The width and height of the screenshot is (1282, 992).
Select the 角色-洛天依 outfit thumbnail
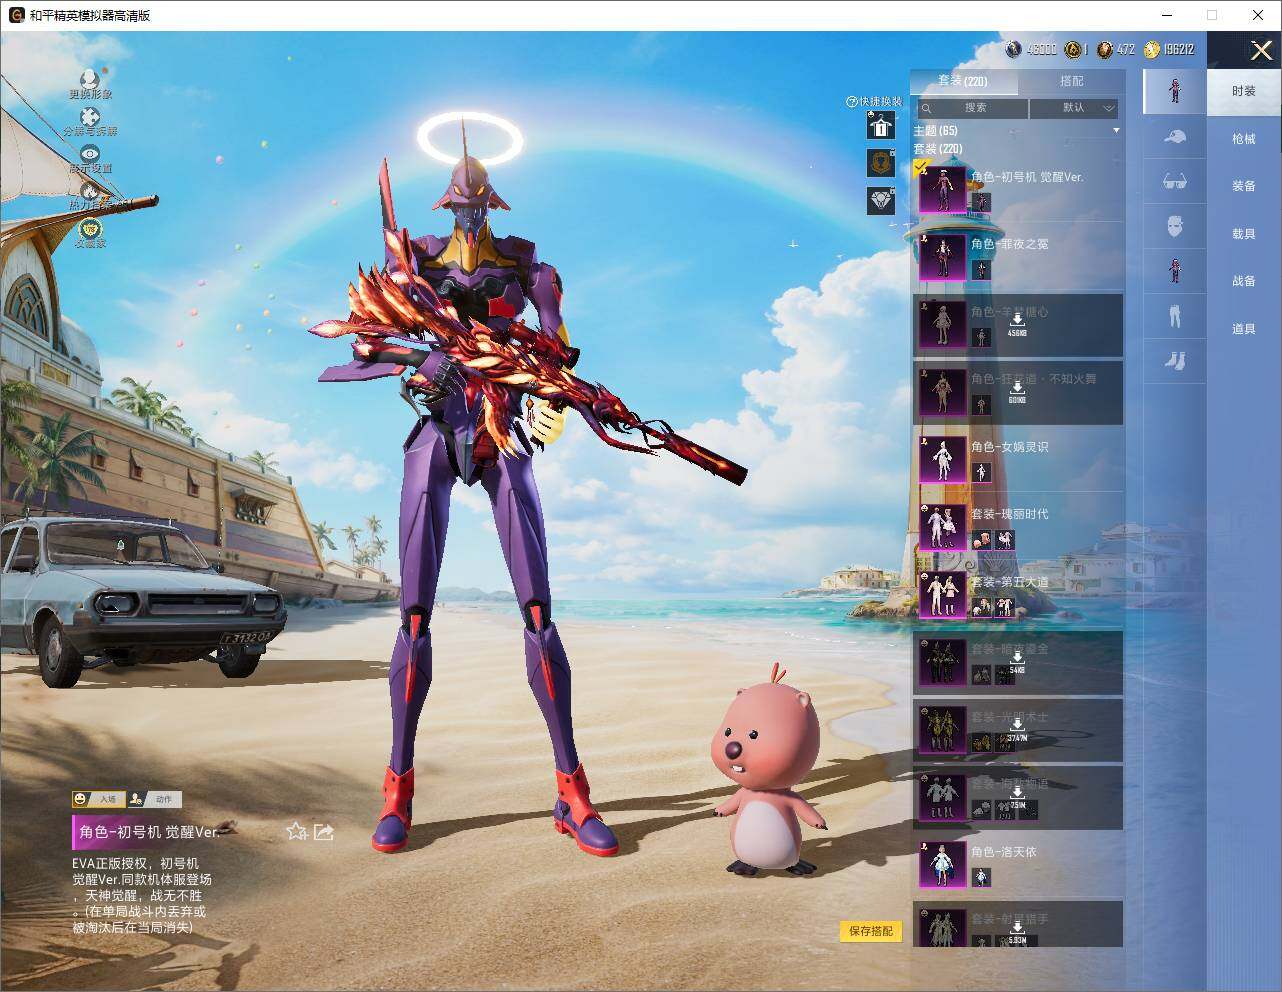[x=943, y=865]
